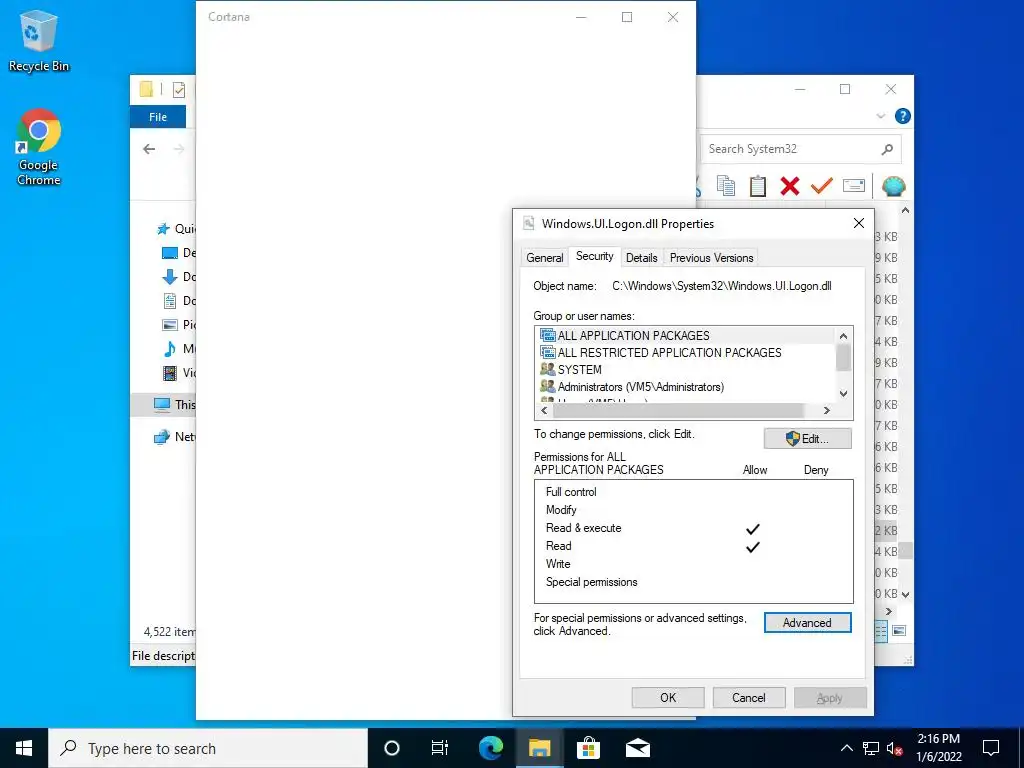1024x768 pixels.
Task: Click the taskbar search box
Action: (208, 748)
